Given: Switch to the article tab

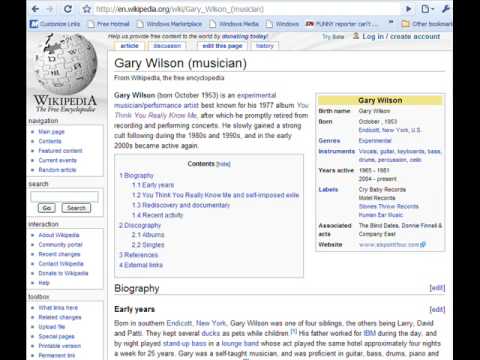Looking at the screenshot, I should coord(129,46).
